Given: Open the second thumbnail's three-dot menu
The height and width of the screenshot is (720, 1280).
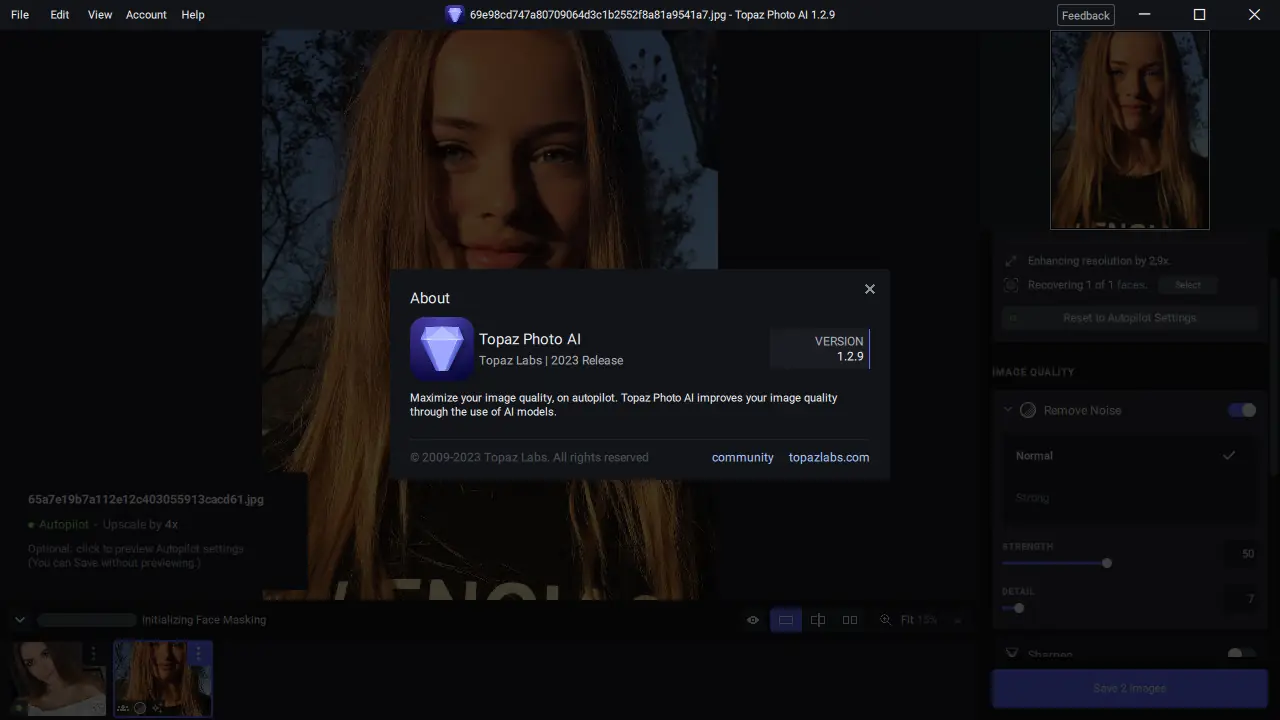Looking at the screenshot, I should tap(198, 653).
